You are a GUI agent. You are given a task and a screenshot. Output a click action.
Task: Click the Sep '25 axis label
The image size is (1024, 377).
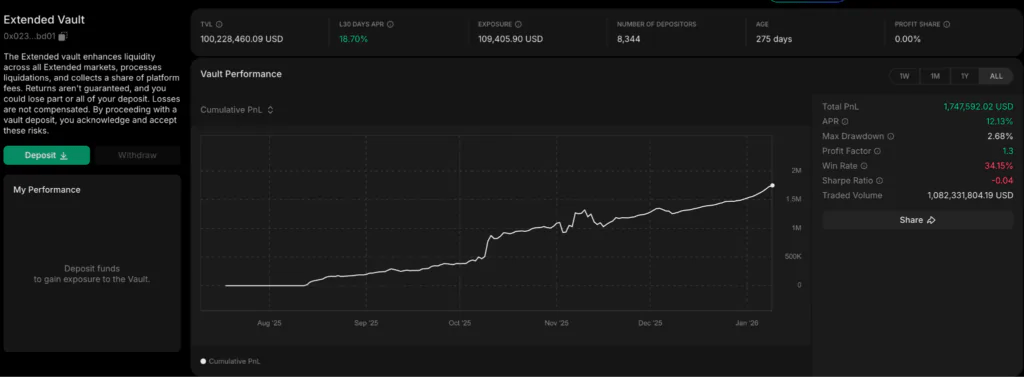coord(366,323)
